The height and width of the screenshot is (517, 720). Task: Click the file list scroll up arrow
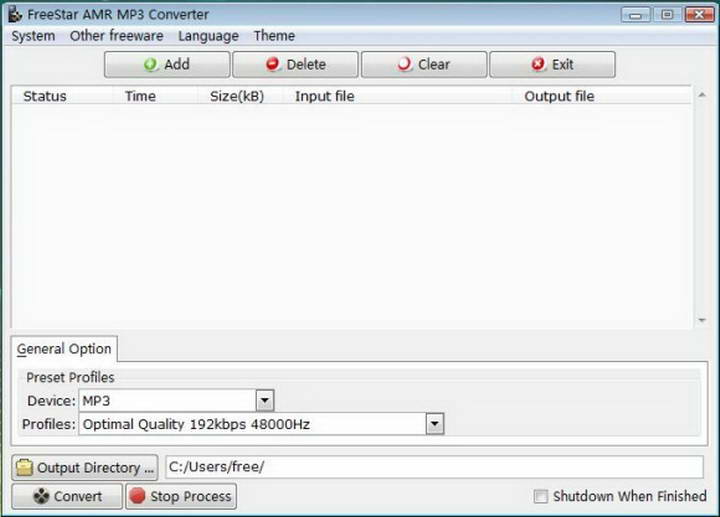702,95
